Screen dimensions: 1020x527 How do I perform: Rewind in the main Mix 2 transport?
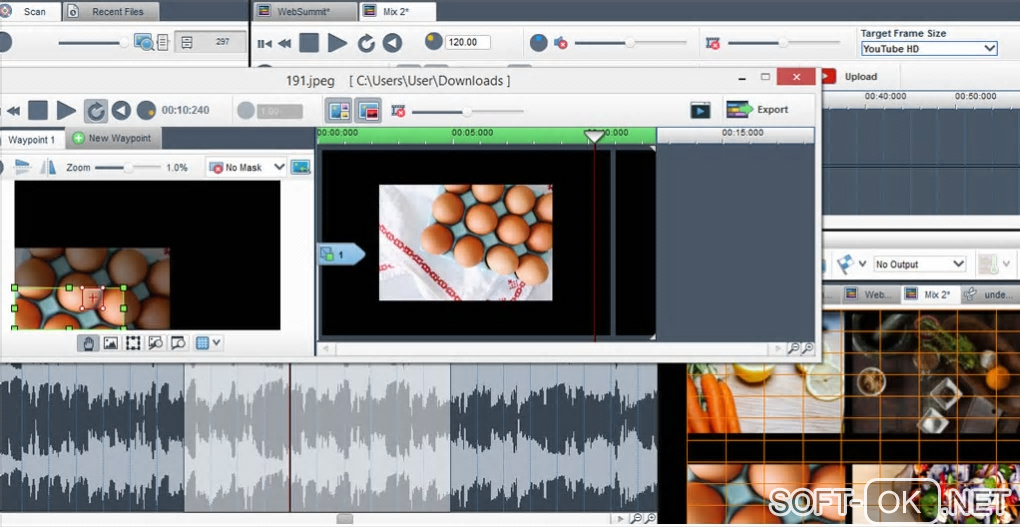coord(284,44)
